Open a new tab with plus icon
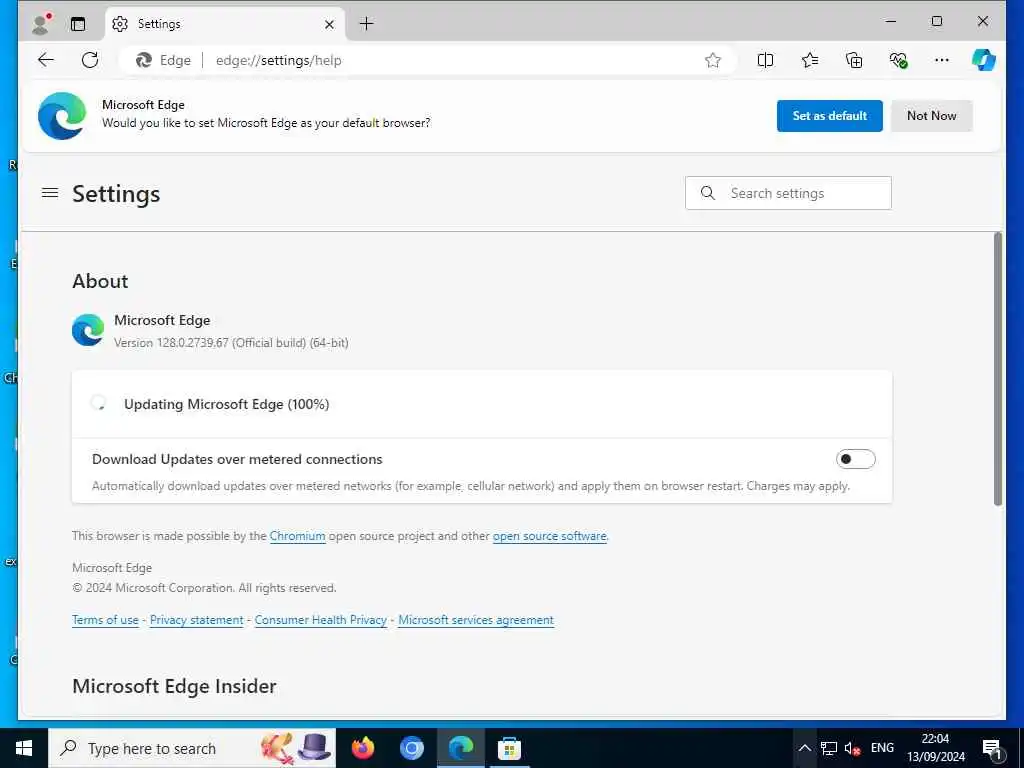This screenshot has width=1024, height=768. (x=366, y=24)
